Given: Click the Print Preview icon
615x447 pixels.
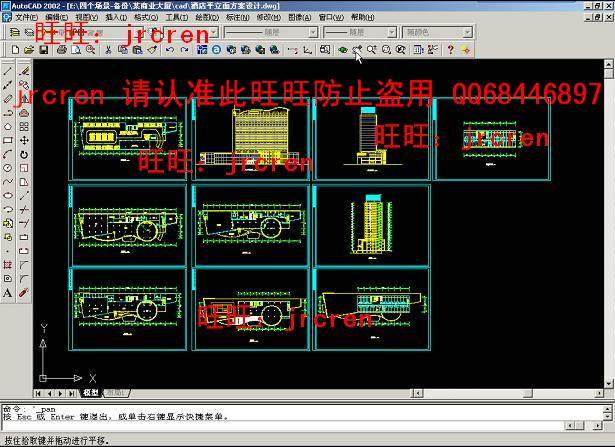Looking at the screenshot, I should coord(76,50).
